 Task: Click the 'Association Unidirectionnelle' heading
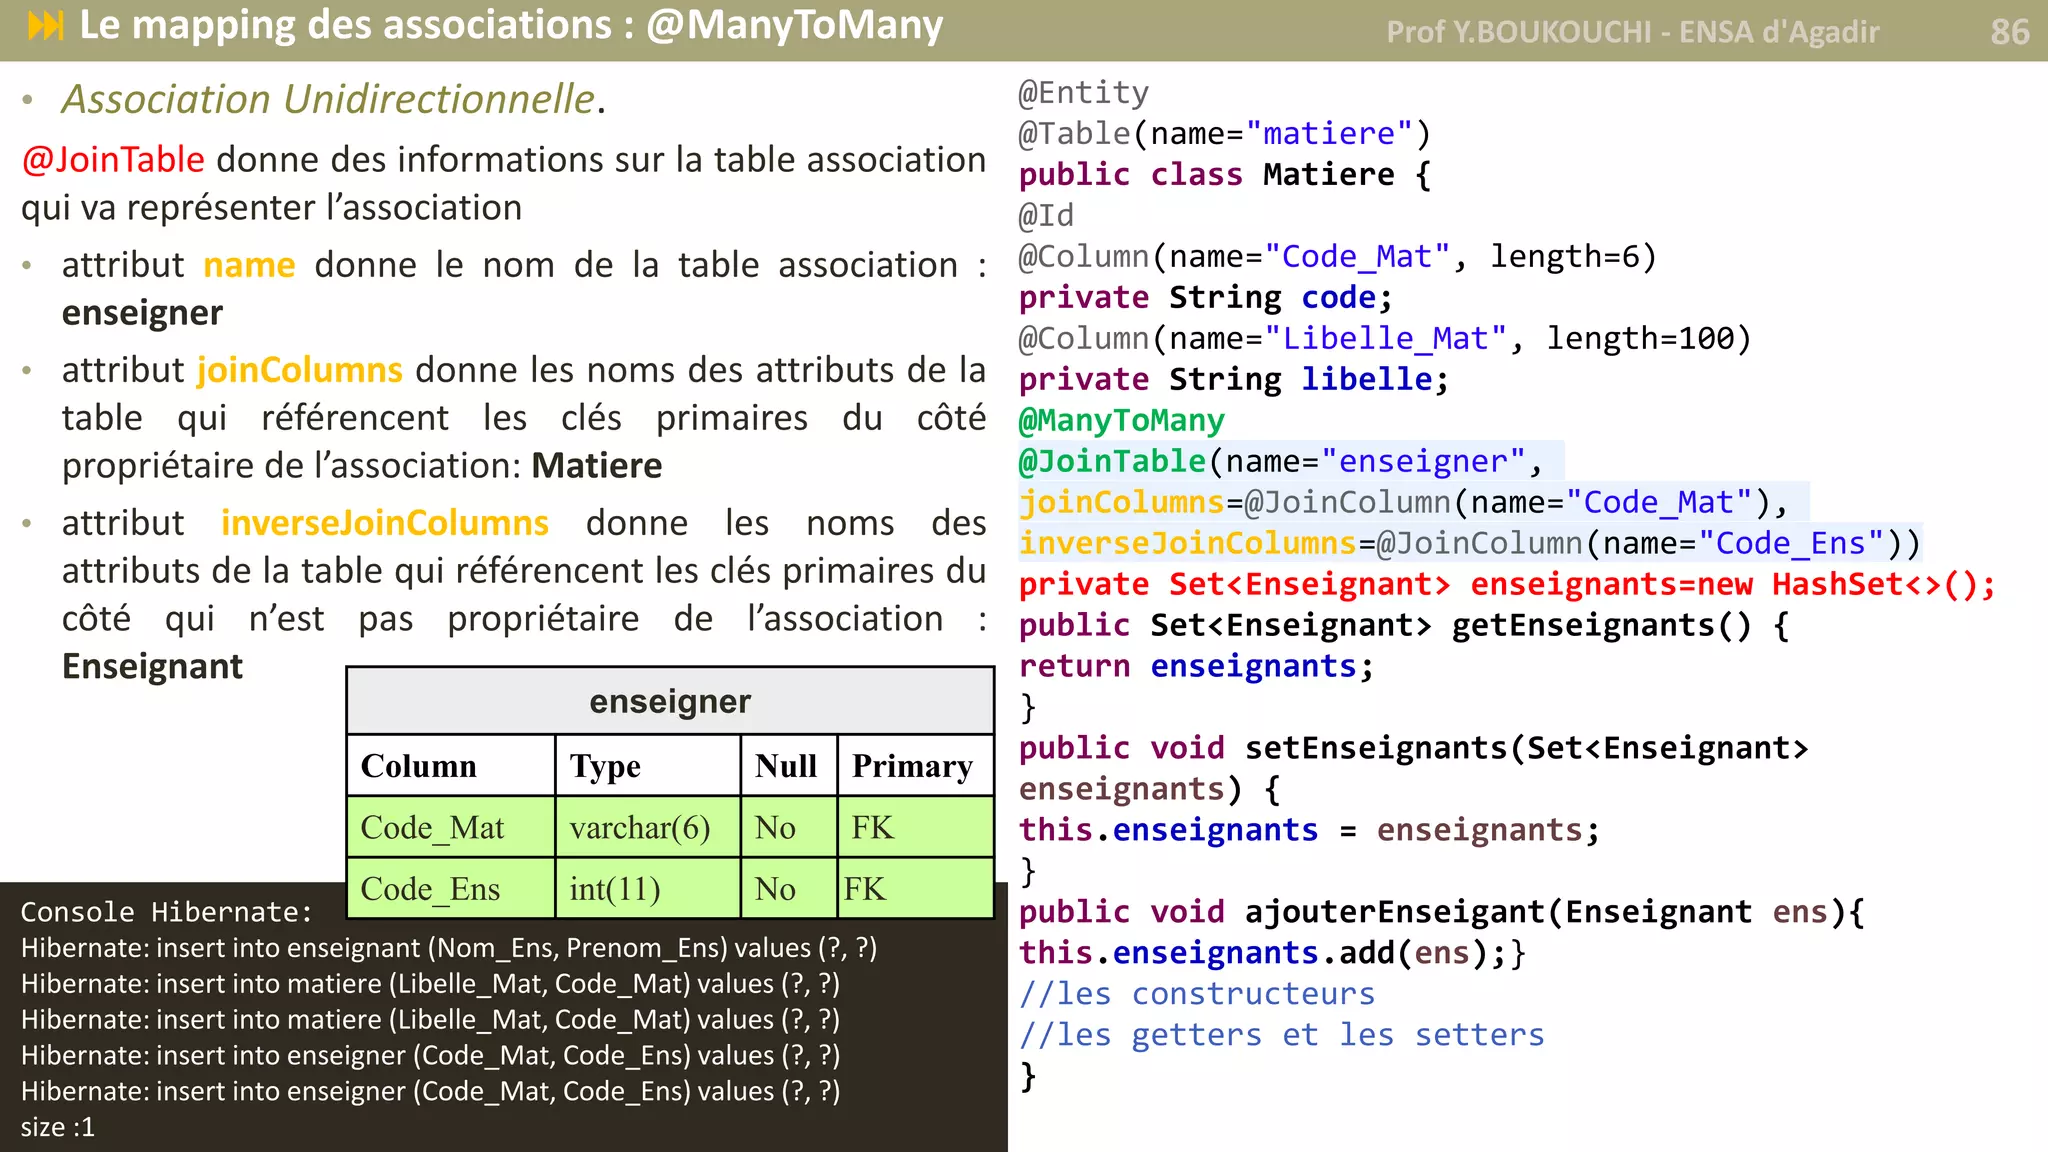pyautogui.click(x=328, y=100)
